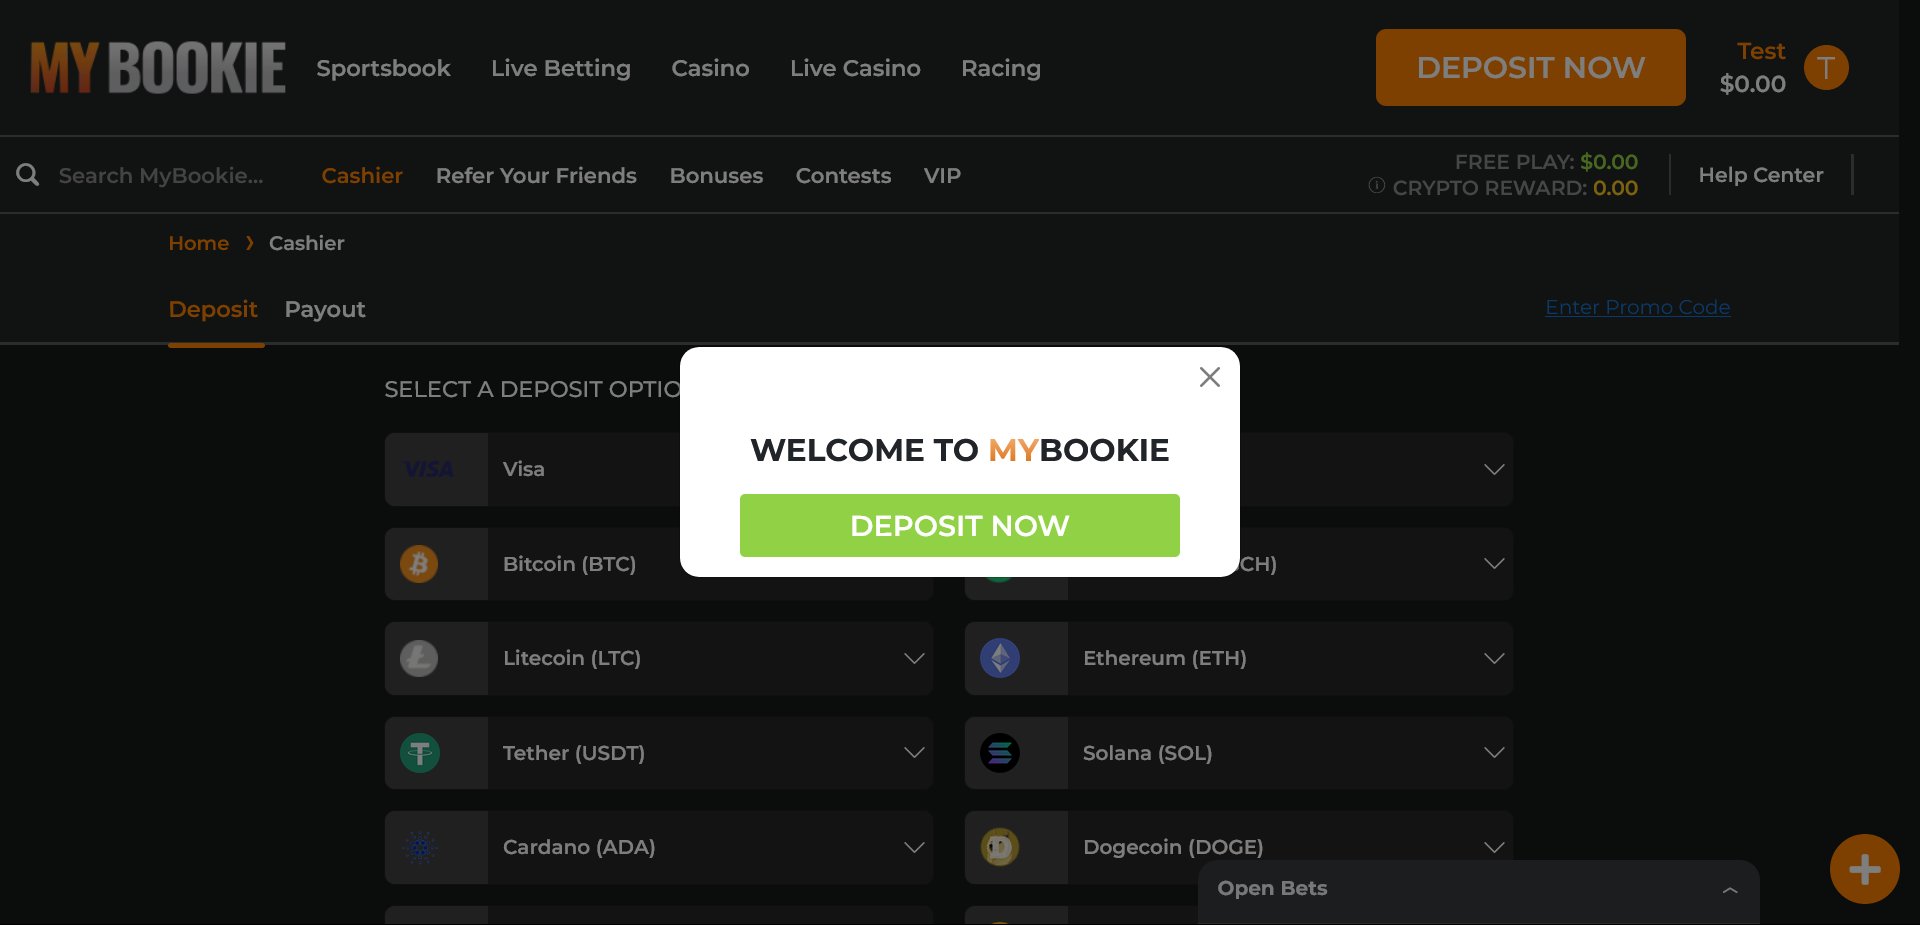
Task: Switch to the Payout tab
Action: [325, 309]
